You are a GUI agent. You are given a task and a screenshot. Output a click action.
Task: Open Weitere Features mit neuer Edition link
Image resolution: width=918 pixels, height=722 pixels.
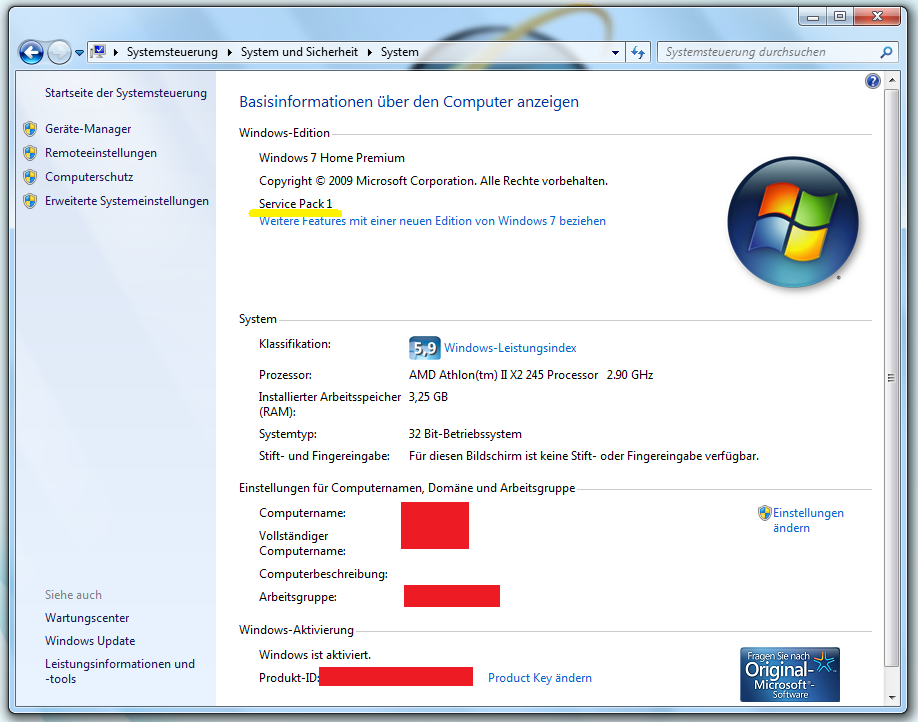coord(433,221)
